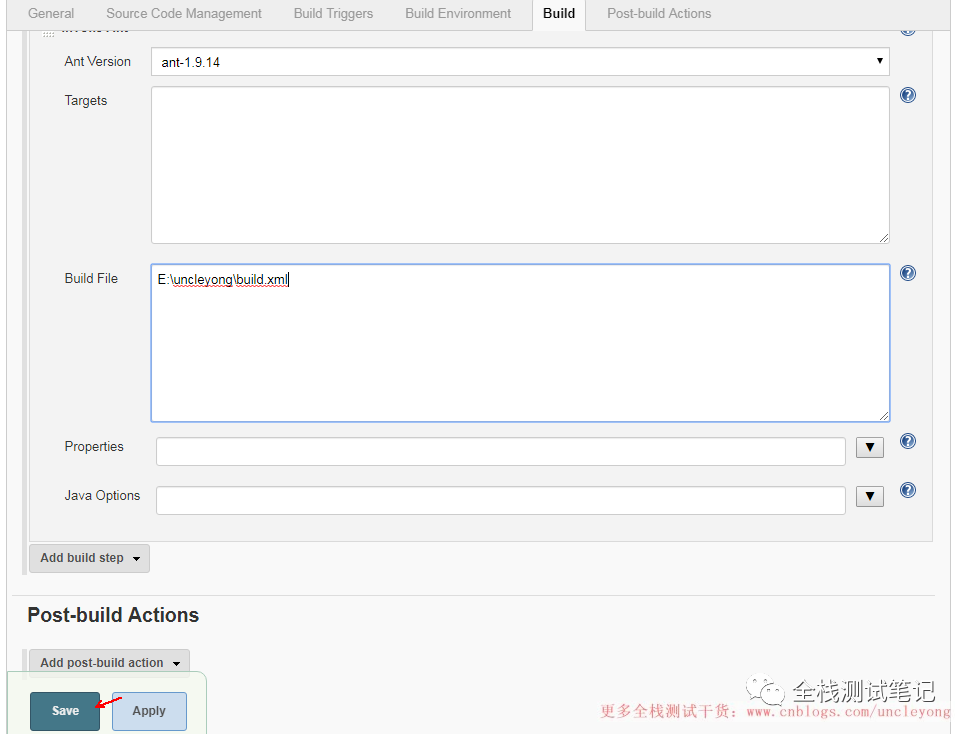Grab the Invoke Ant step drag handle

(x=48, y=34)
